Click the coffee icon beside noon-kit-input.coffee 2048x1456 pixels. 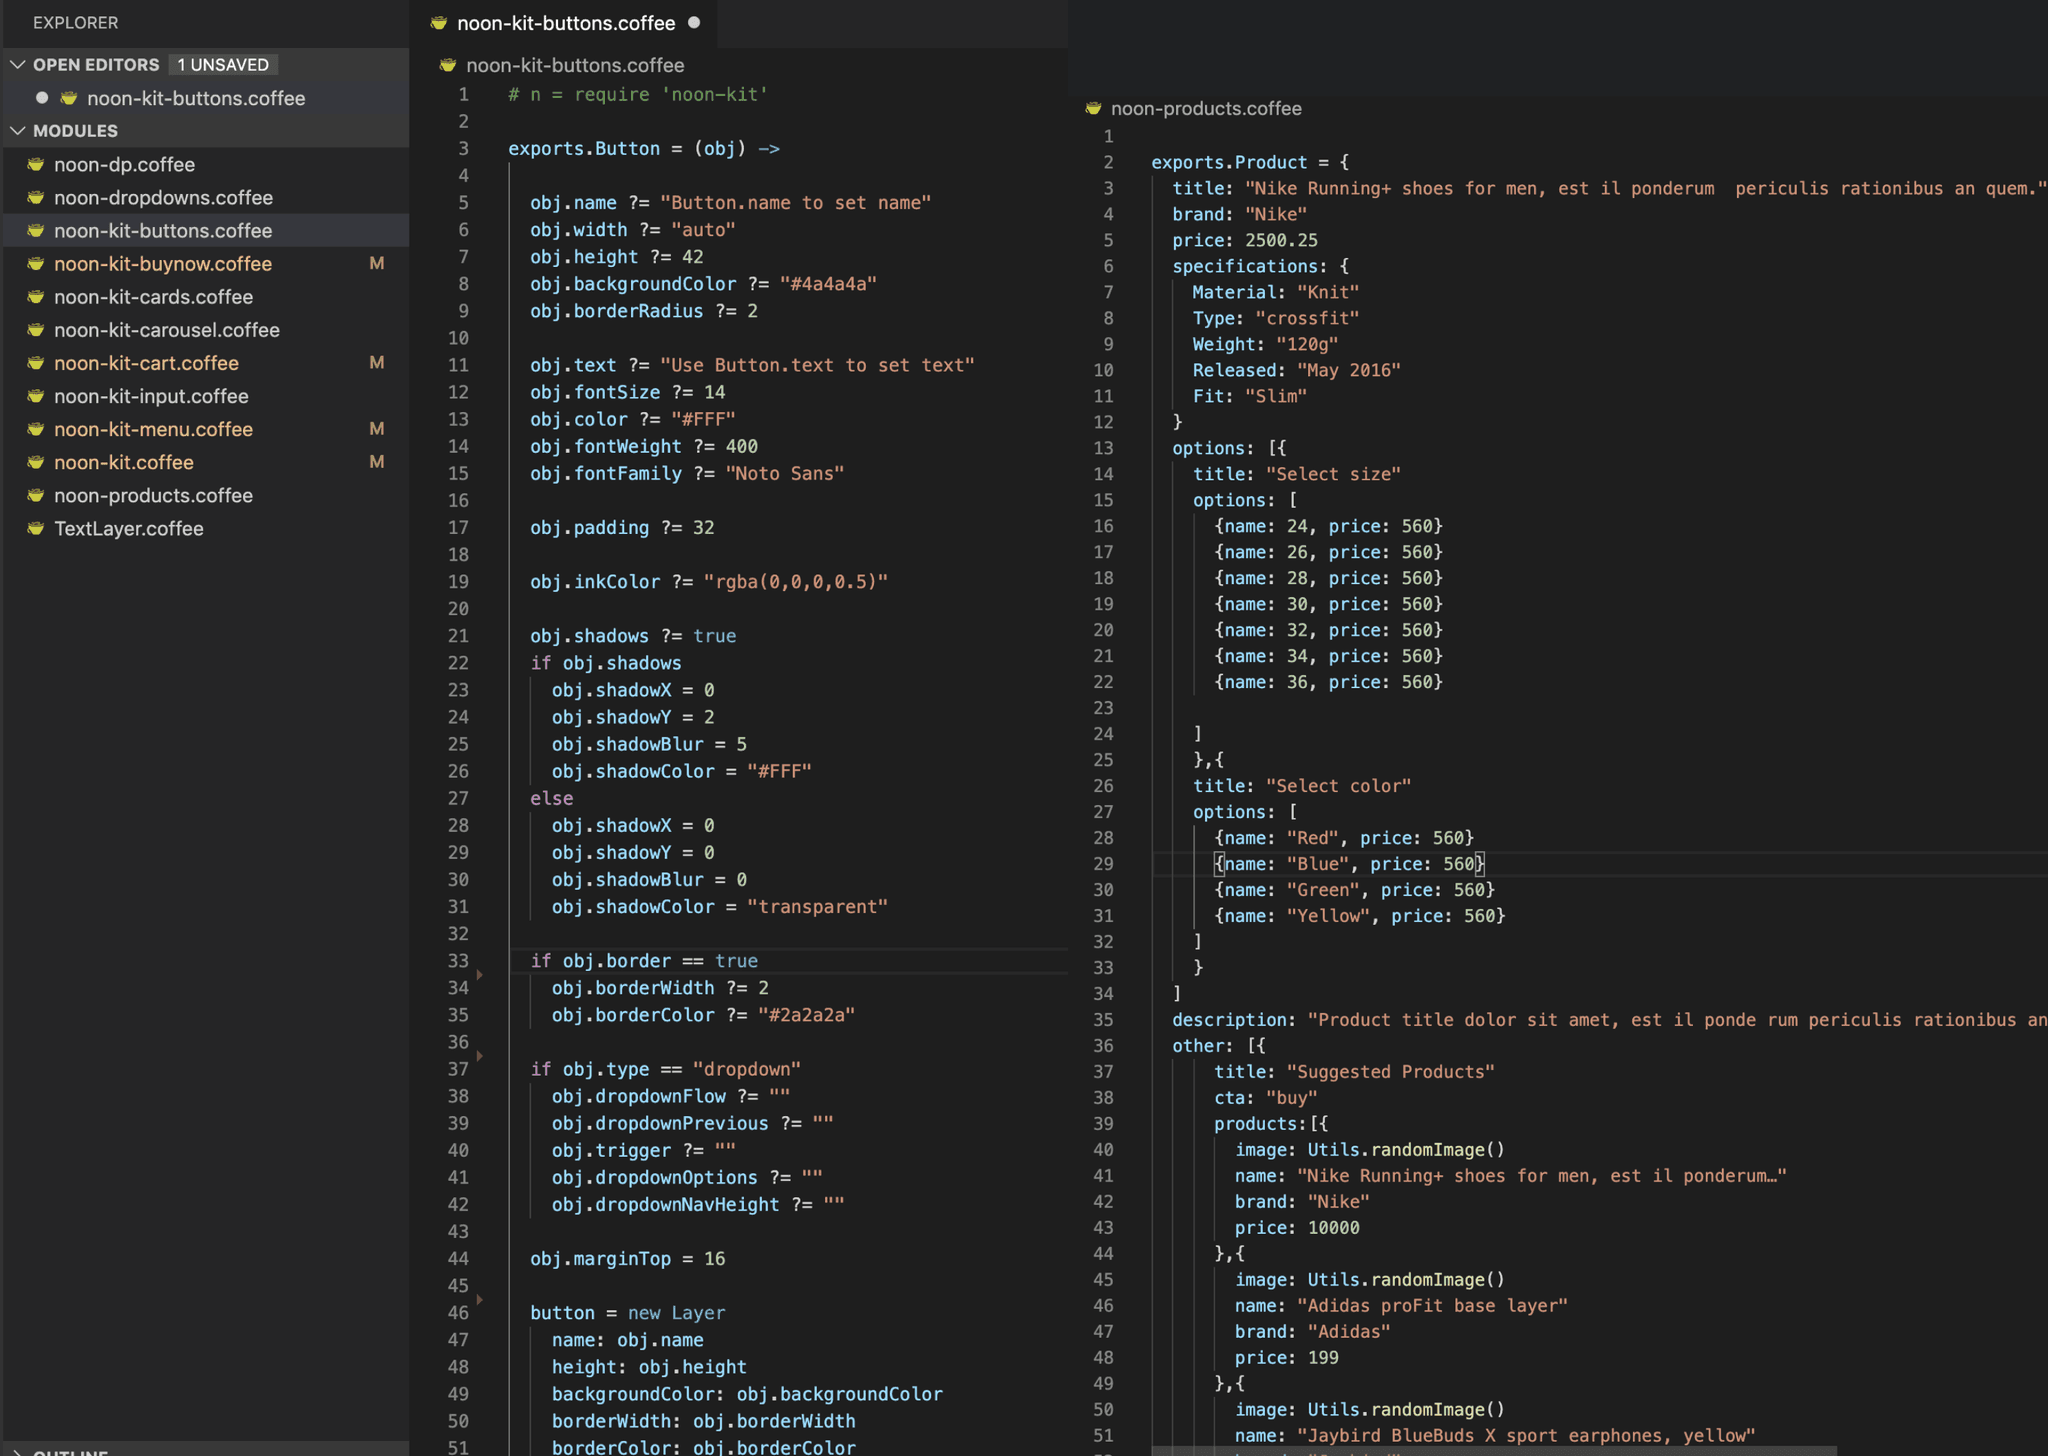[36, 396]
